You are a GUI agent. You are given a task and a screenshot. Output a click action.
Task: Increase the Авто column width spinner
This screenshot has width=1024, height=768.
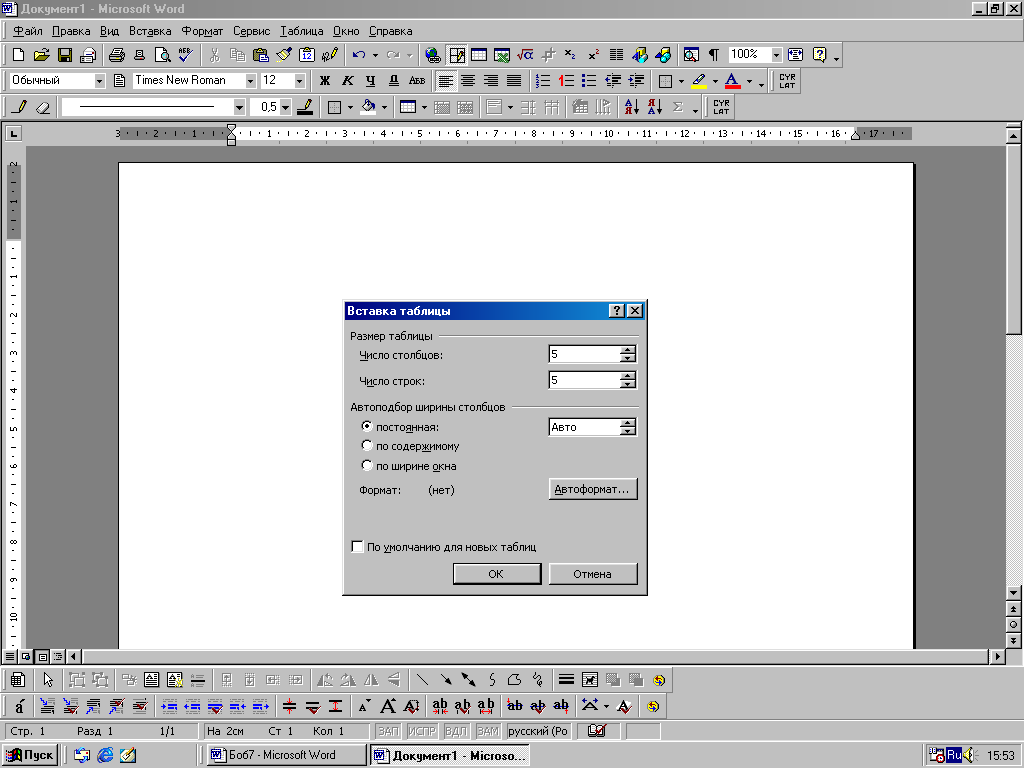point(628,423)
